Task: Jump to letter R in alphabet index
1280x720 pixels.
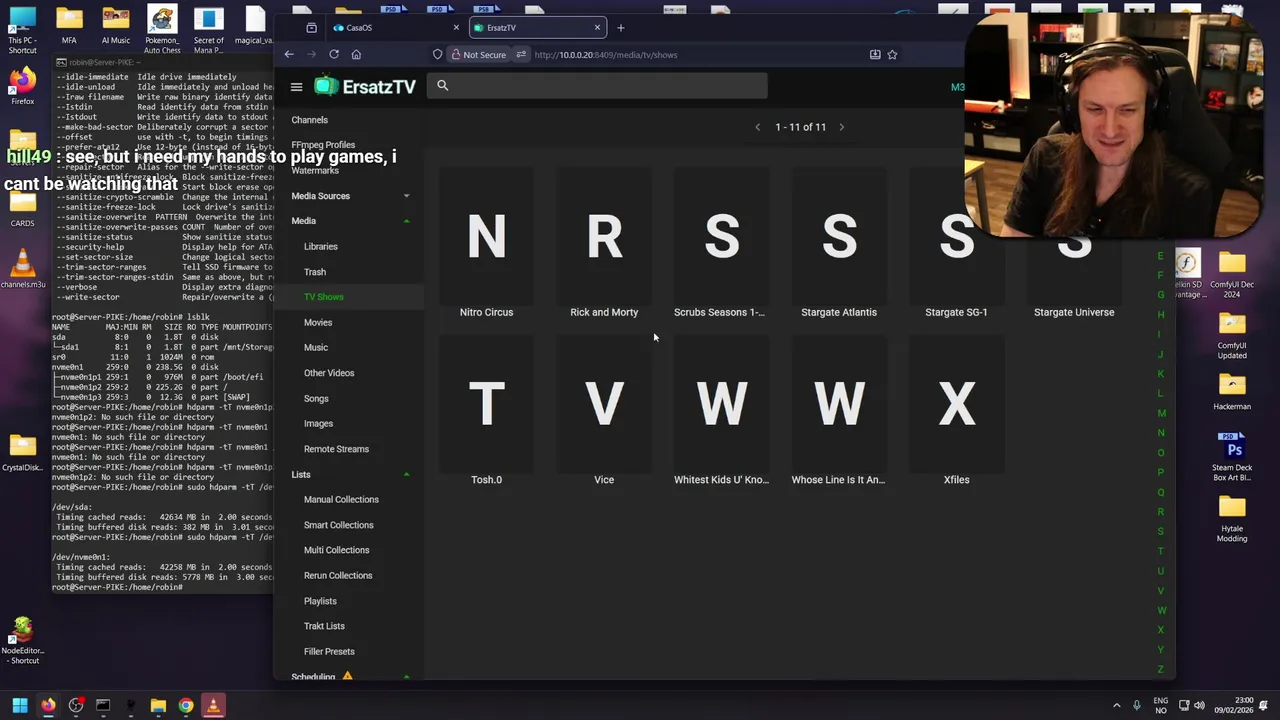Action: [x=1161, y=512]
